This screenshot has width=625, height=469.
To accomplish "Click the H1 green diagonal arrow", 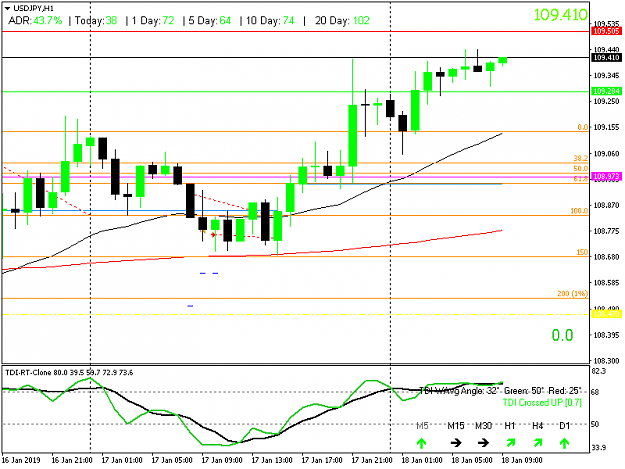I will pos(511,442).
